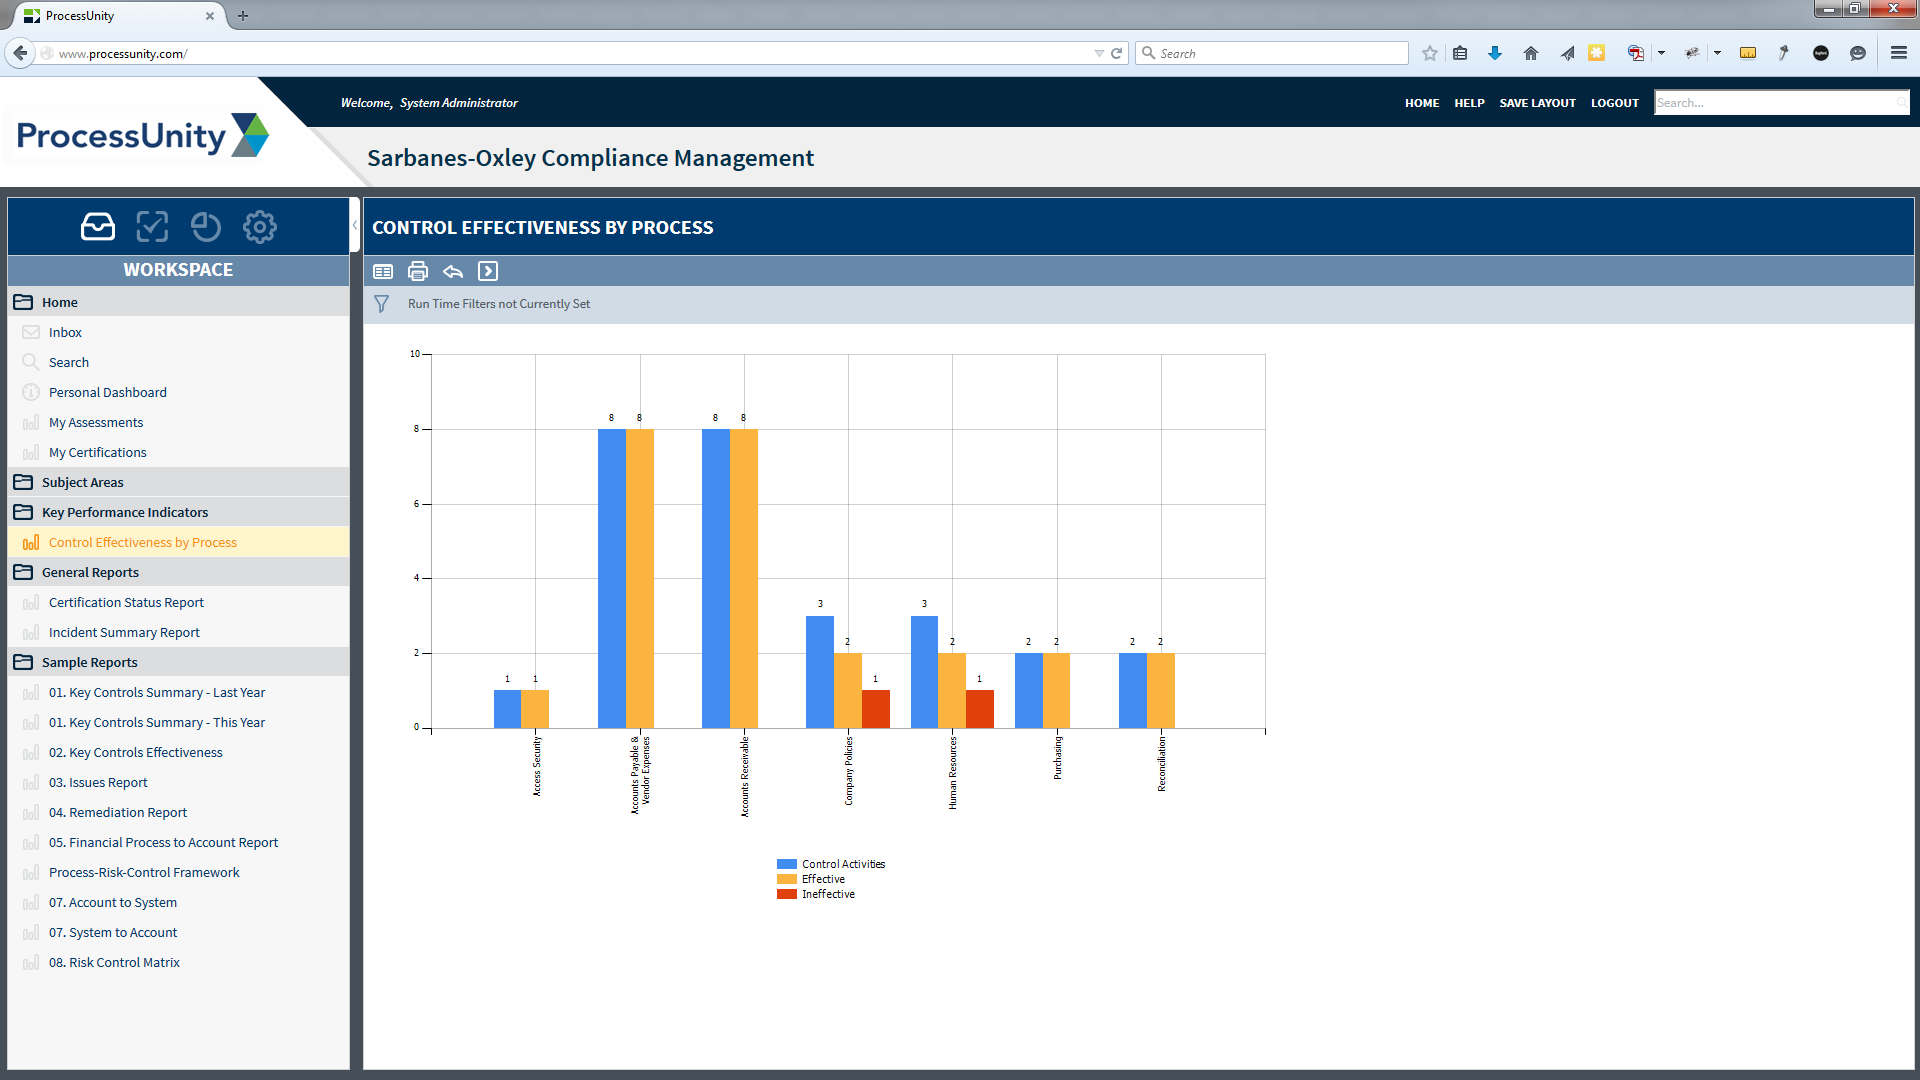Click the paper plane send icon in browser toolbar
The width and height of the screenshot is (1920, 1080).
pyautogui.click(x=1567, y=53)
